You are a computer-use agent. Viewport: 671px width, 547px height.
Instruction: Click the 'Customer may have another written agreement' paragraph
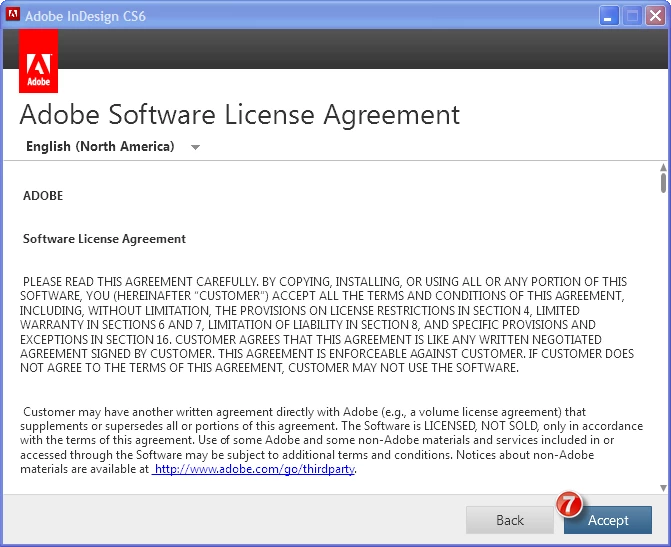(331, 440)
